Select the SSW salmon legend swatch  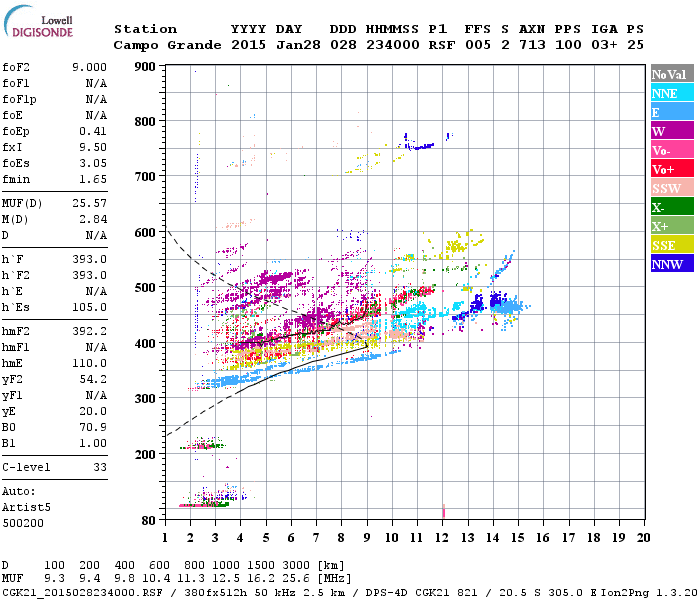(672, 188)
